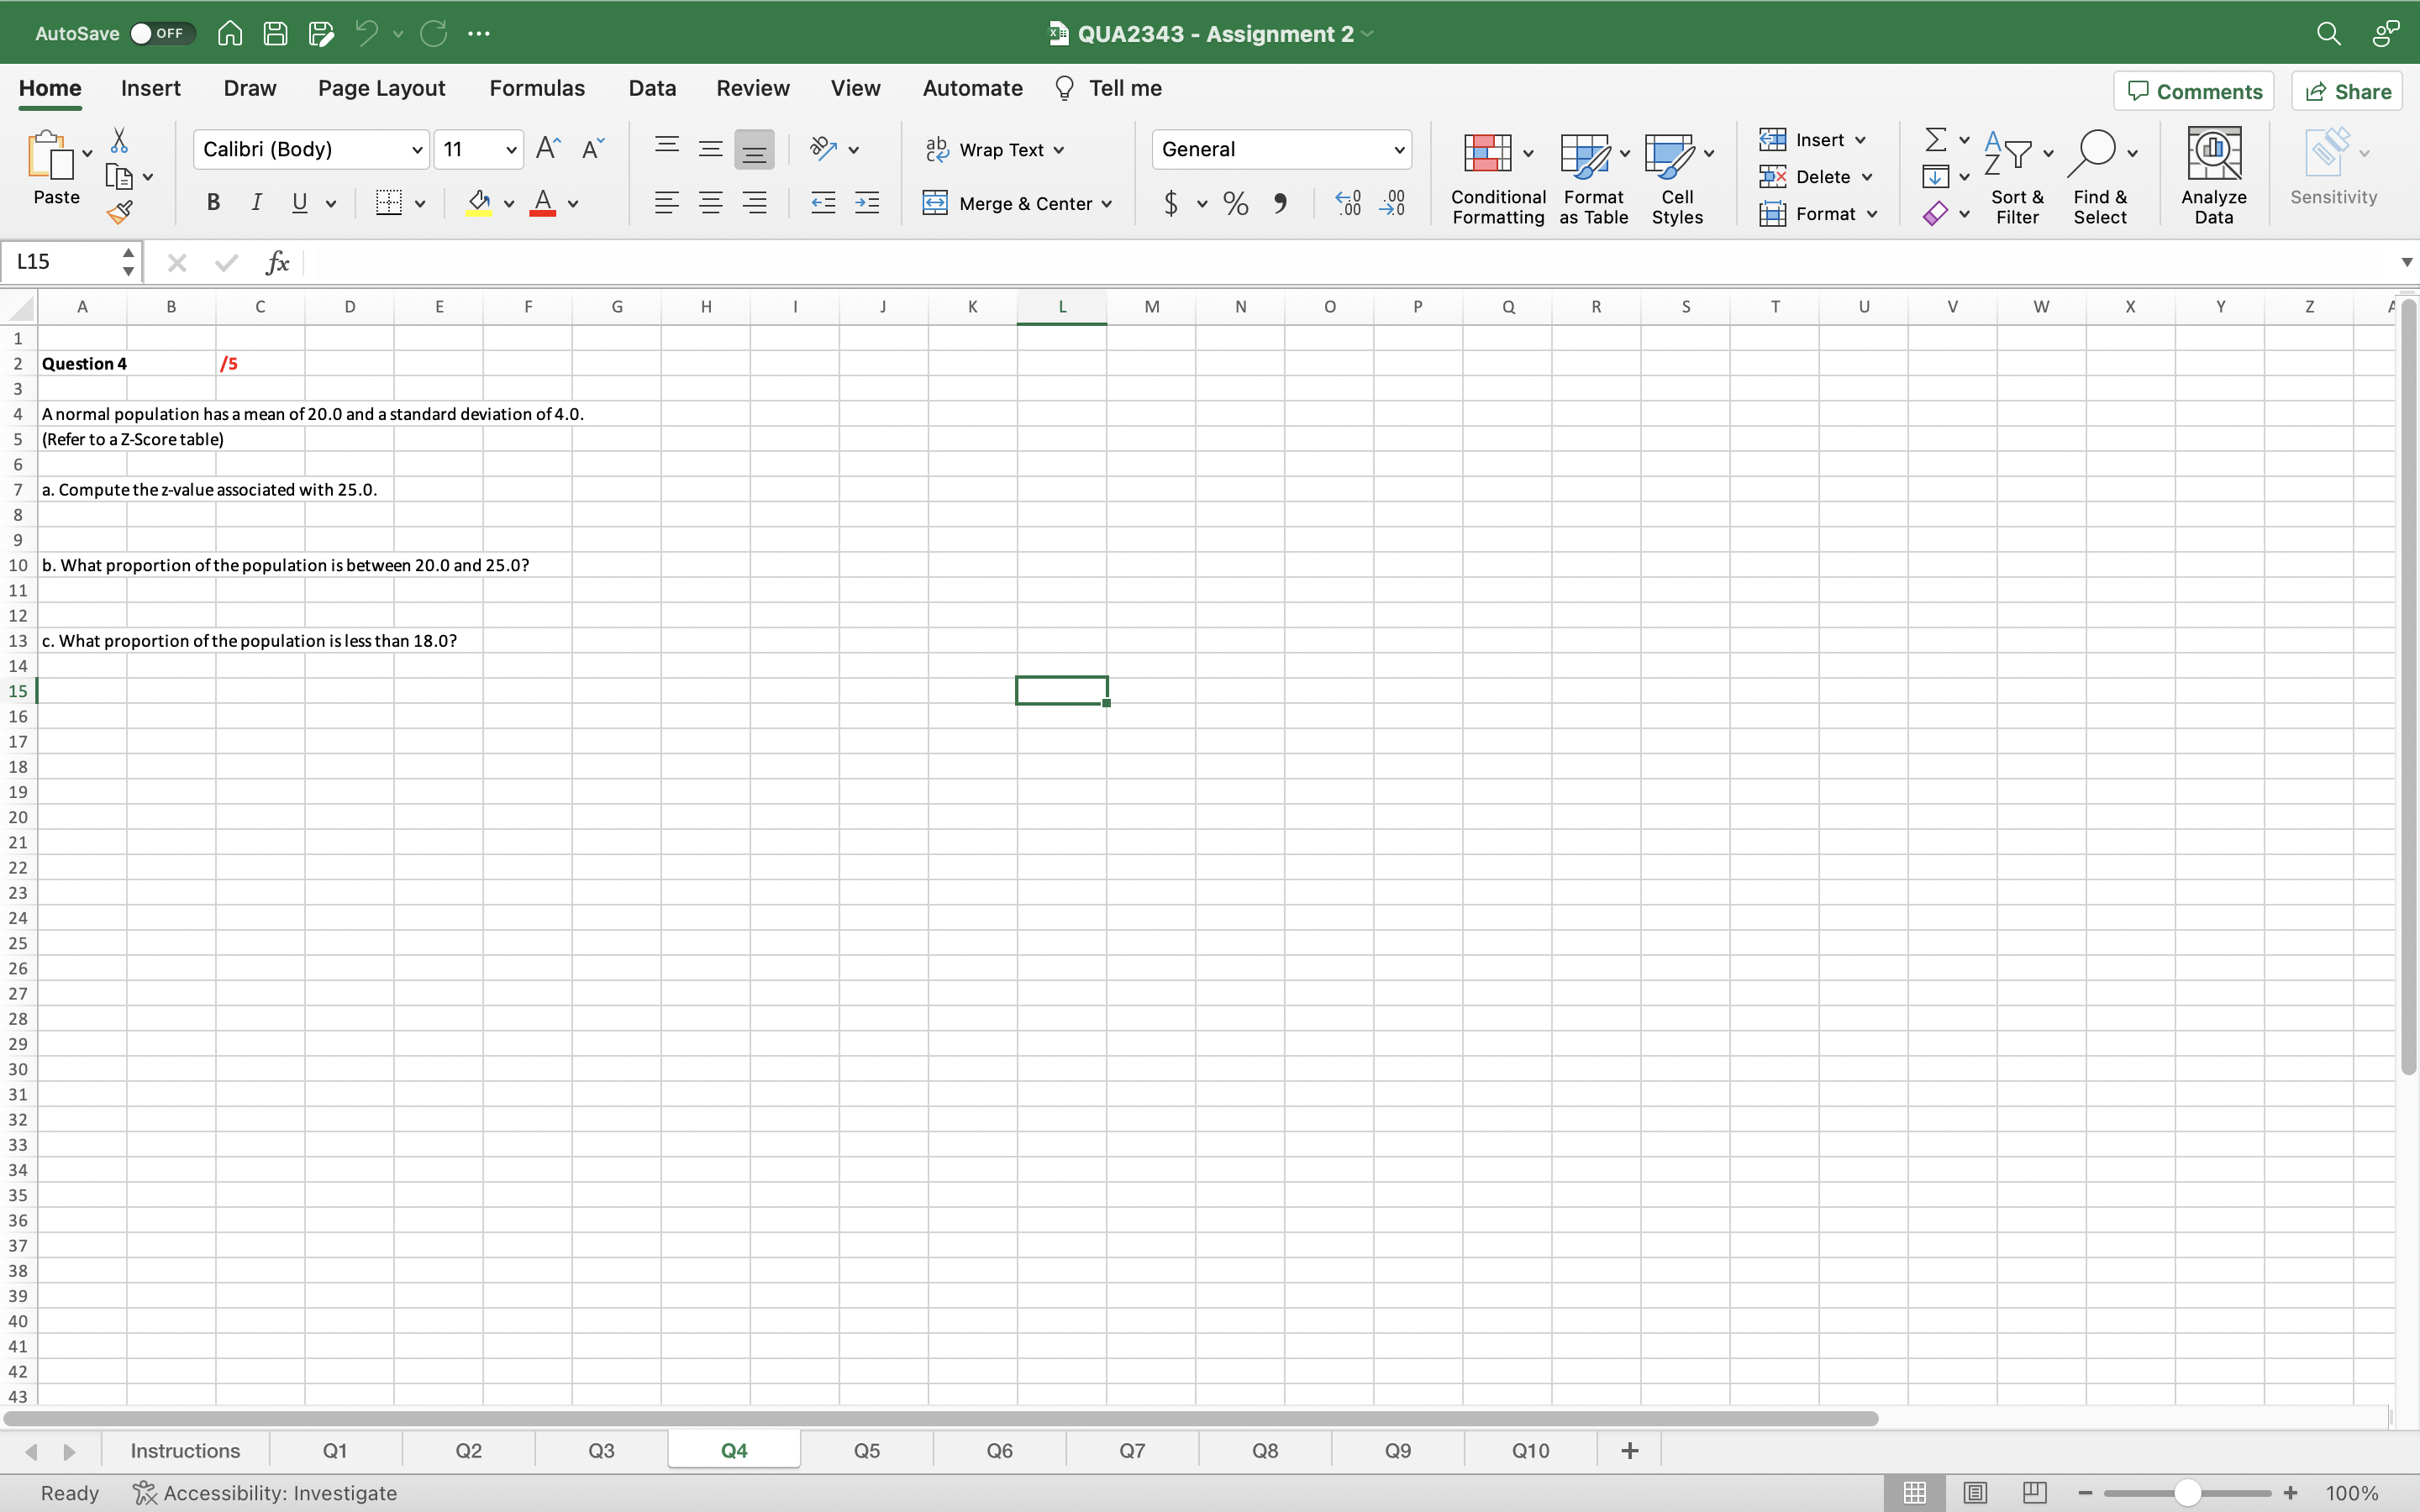Click the Increase Indent icon

tap(867, 203)
